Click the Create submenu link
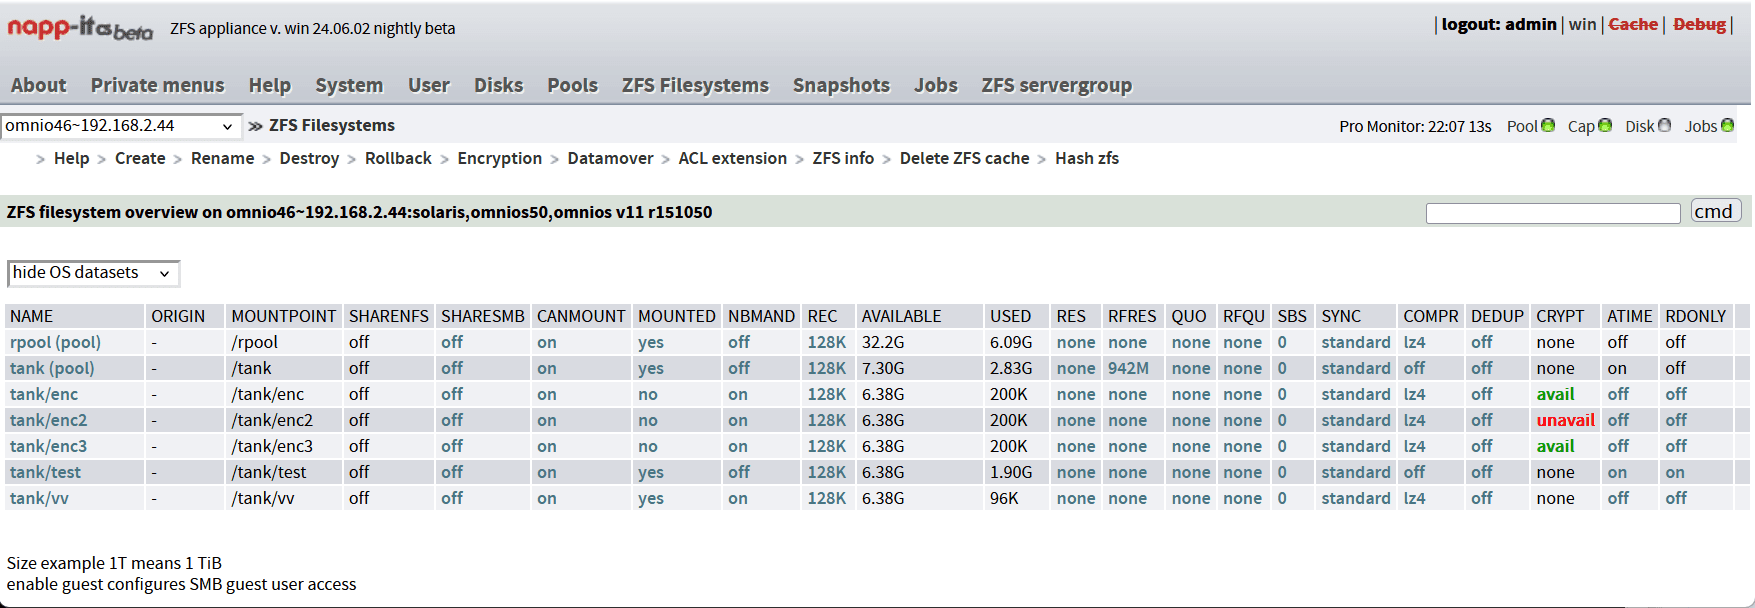1755x608 pixels. pos(140,158)
